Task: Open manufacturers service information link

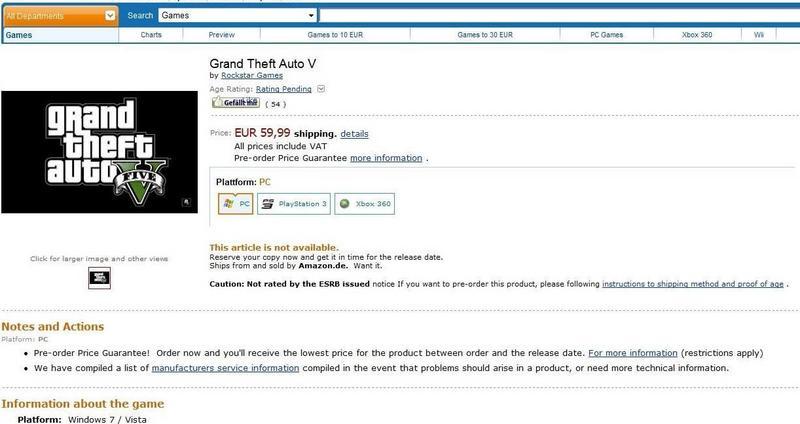Action: coord(226,368)
